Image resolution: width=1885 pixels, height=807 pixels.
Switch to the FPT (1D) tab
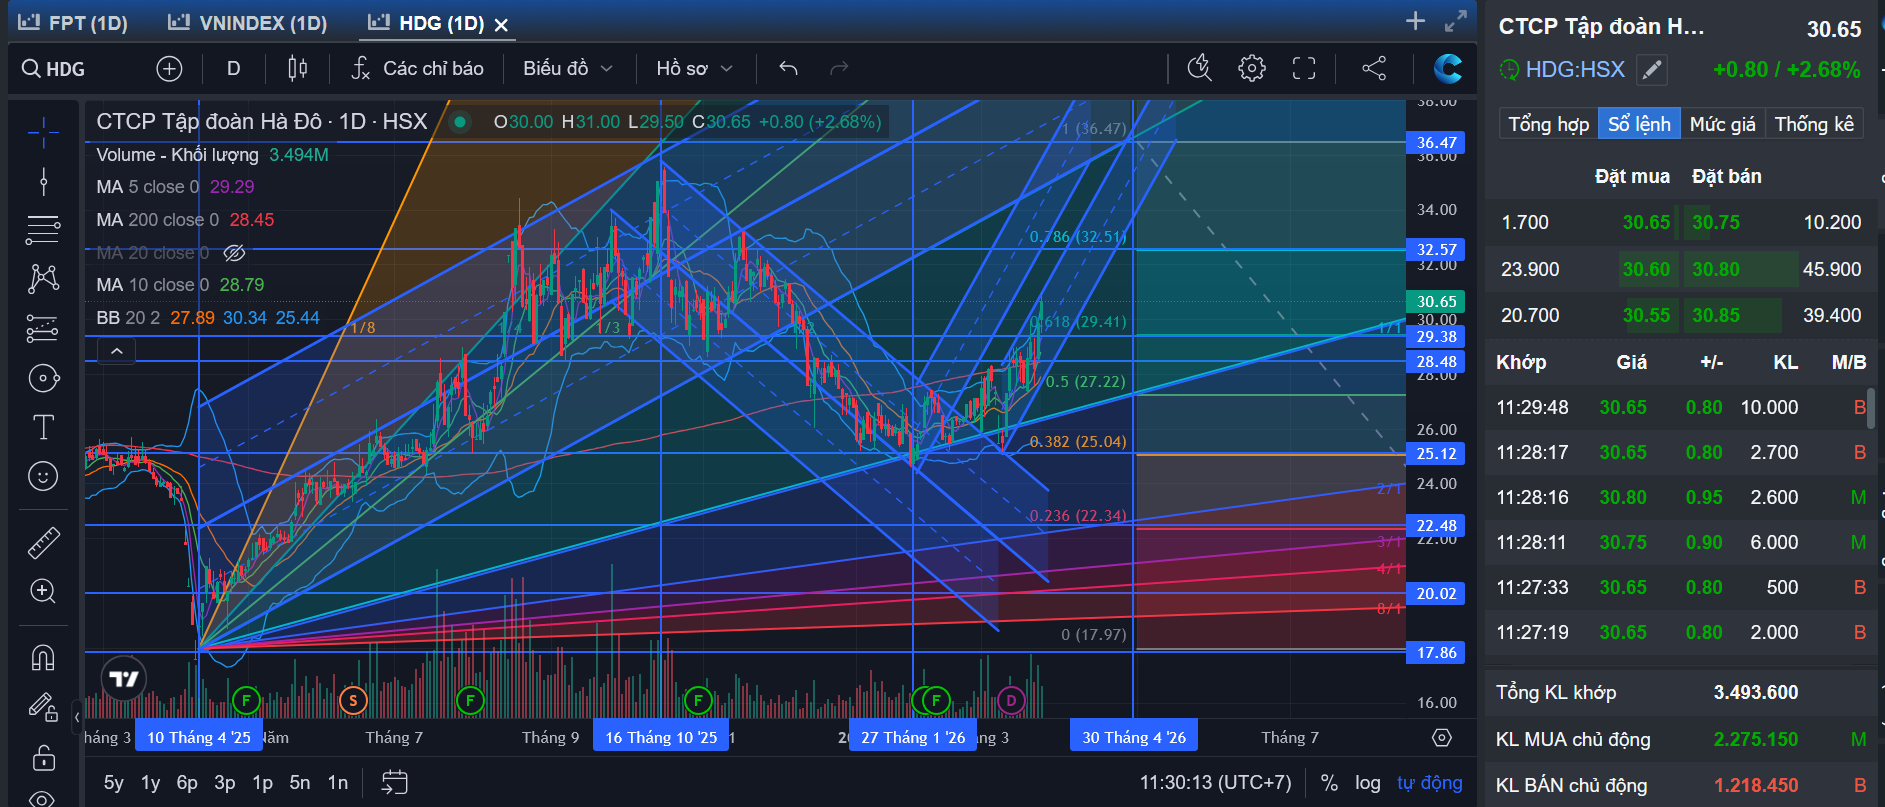(x=72, y=23)
